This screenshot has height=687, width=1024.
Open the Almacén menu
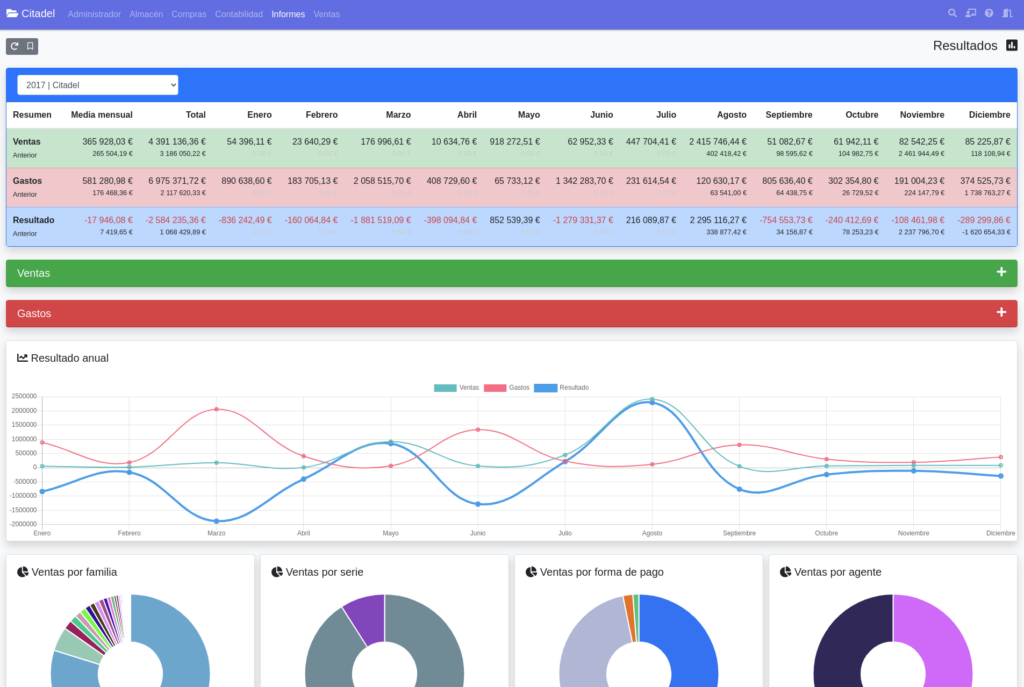coord(146,14)
